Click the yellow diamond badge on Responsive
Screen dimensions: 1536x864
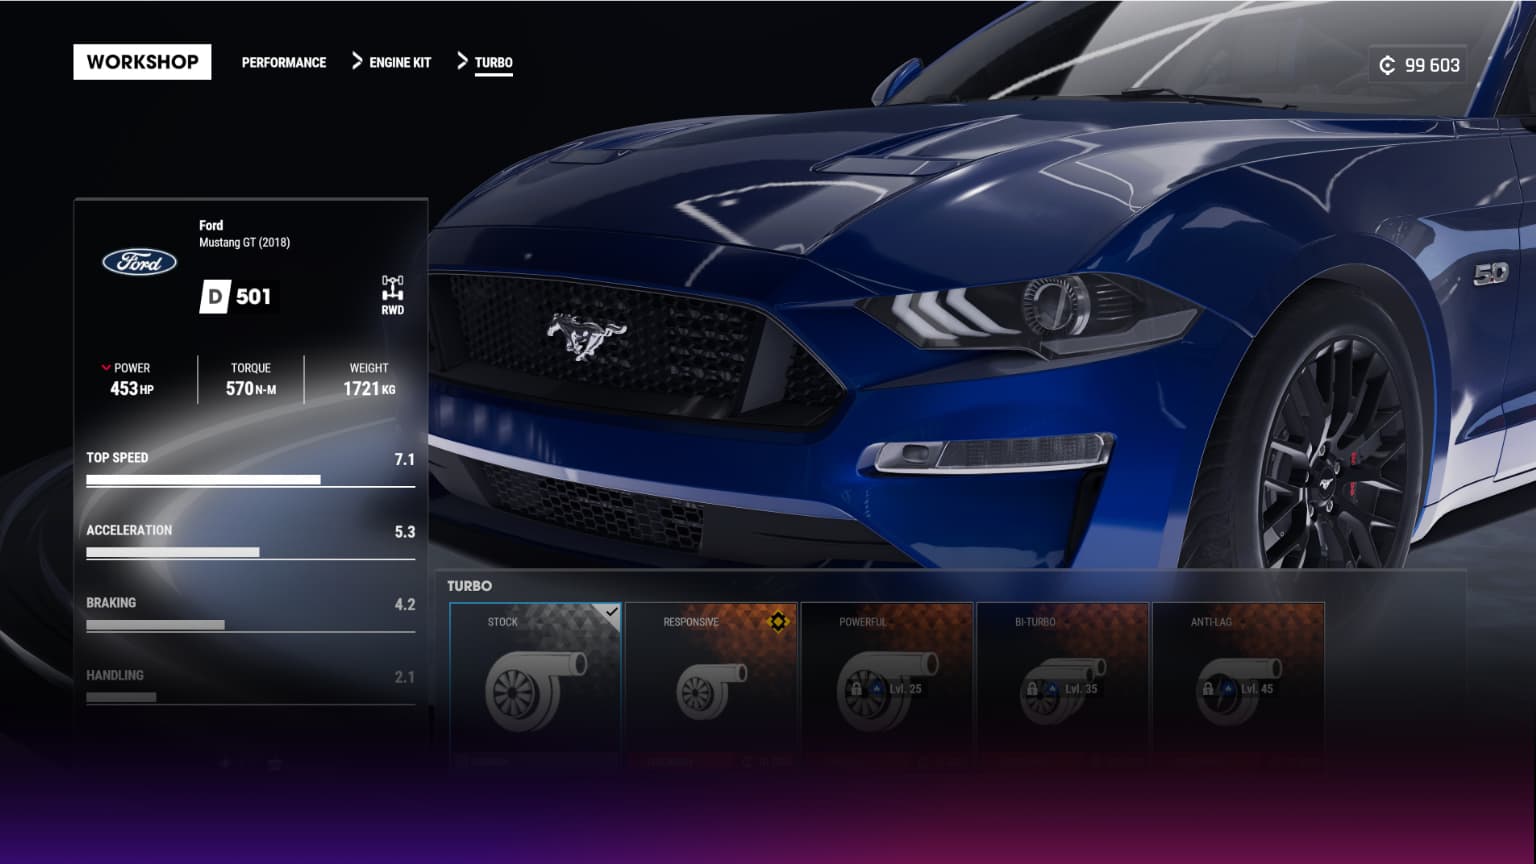778,622
